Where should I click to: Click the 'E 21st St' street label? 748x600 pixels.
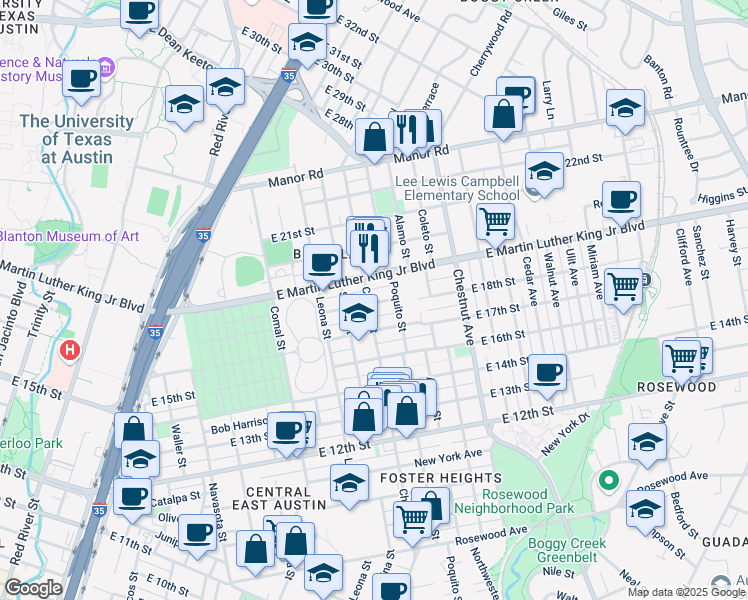[x=293, y=234]
